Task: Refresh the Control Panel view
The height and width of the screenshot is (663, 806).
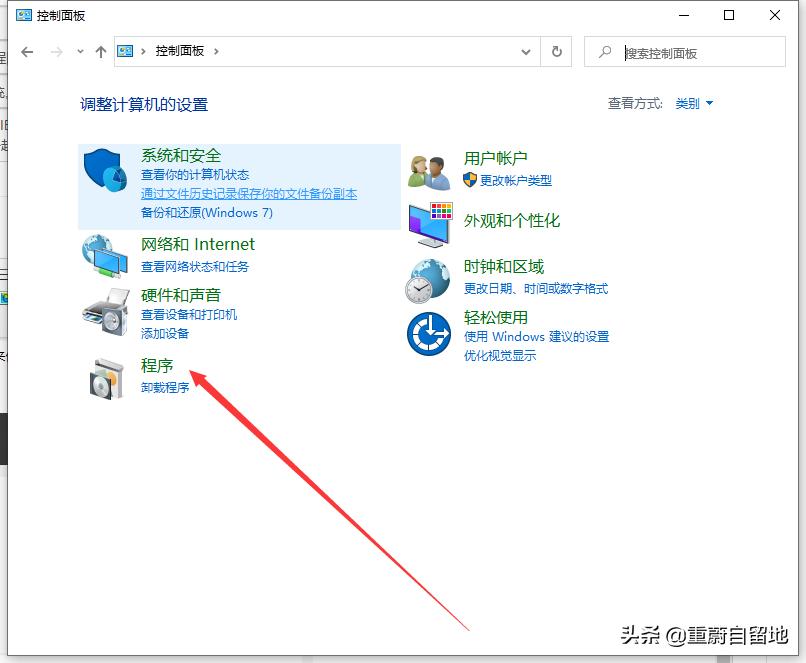Action: [557, 52]
